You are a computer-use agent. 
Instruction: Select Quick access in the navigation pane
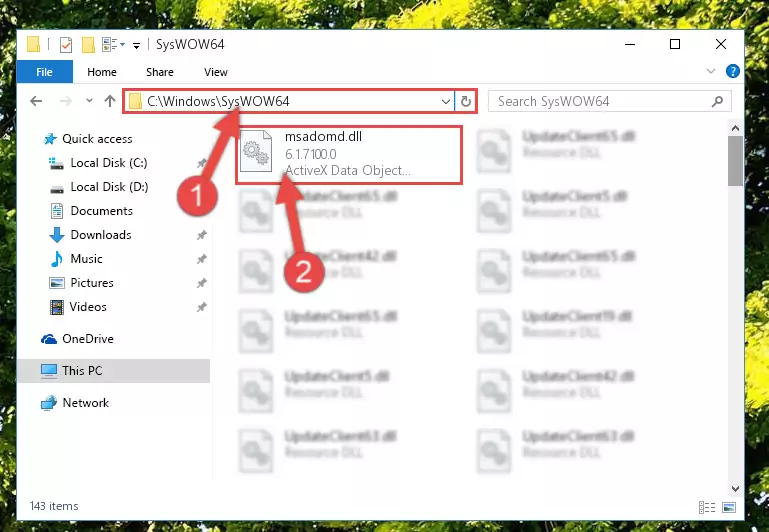(97, 139)
